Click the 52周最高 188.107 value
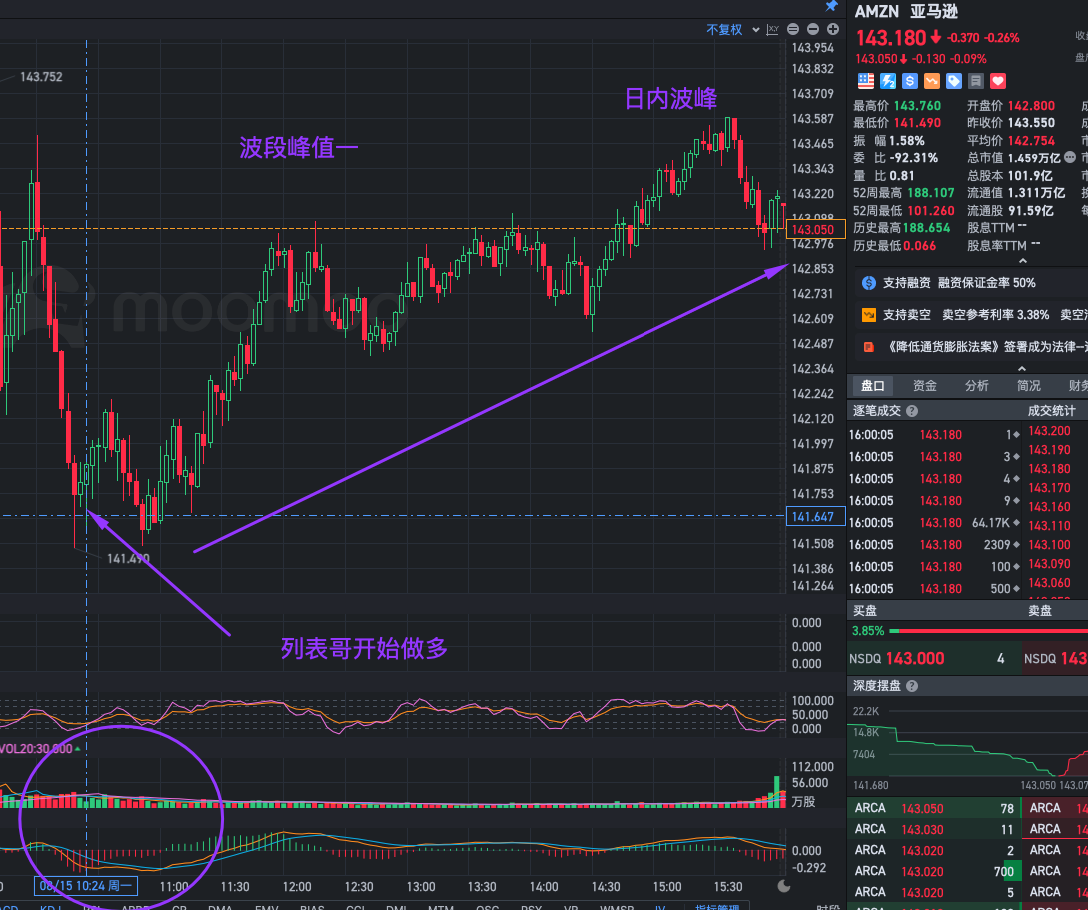 pos(930,193)
